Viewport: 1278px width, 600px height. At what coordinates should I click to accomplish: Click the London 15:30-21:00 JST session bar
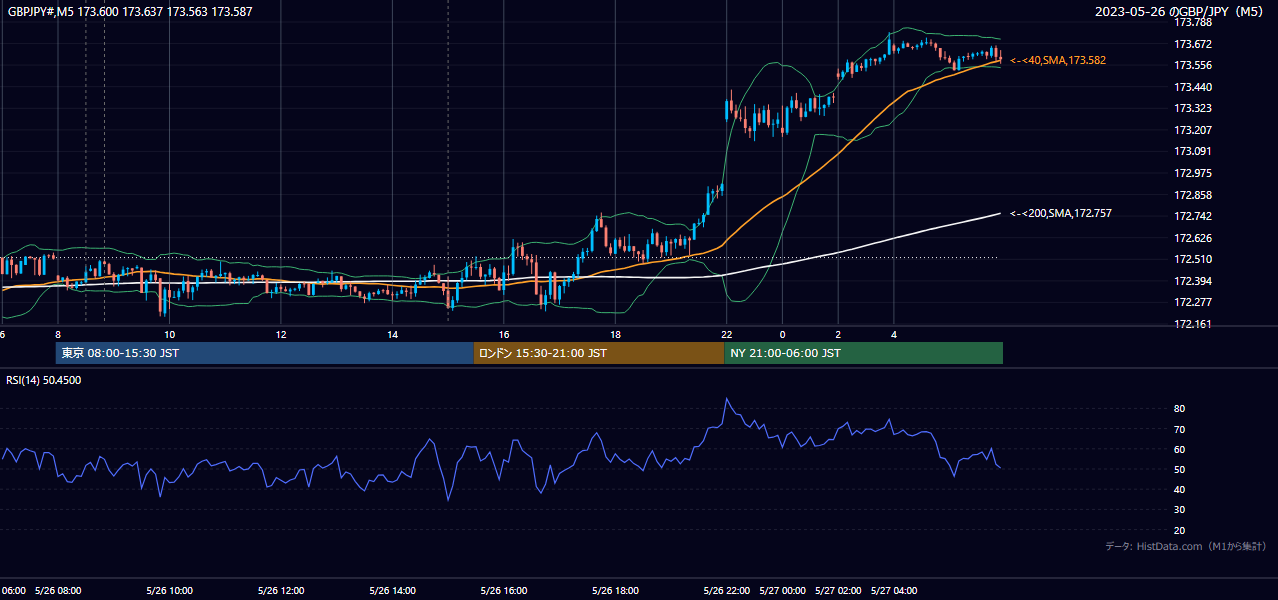(x=599, y=353)
